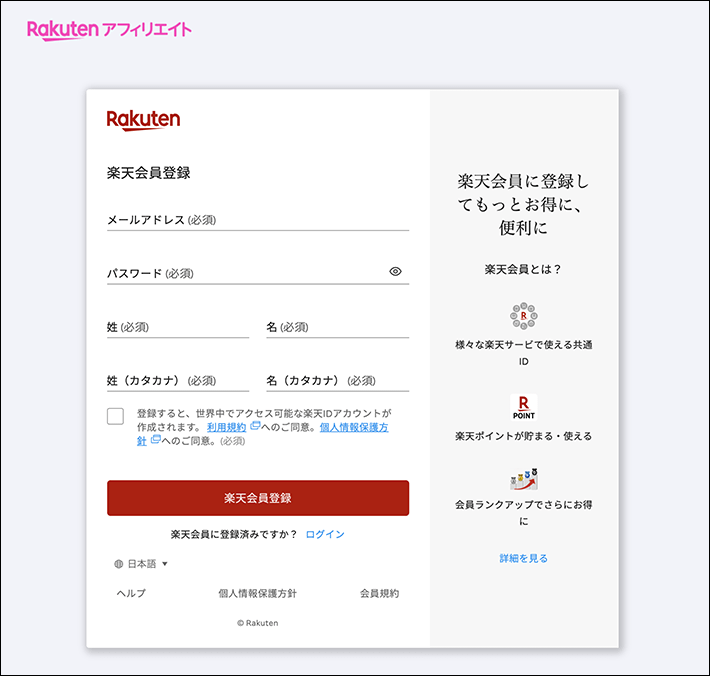
Task: Click the メールアドレス input field
Action: tap(258, 220)
